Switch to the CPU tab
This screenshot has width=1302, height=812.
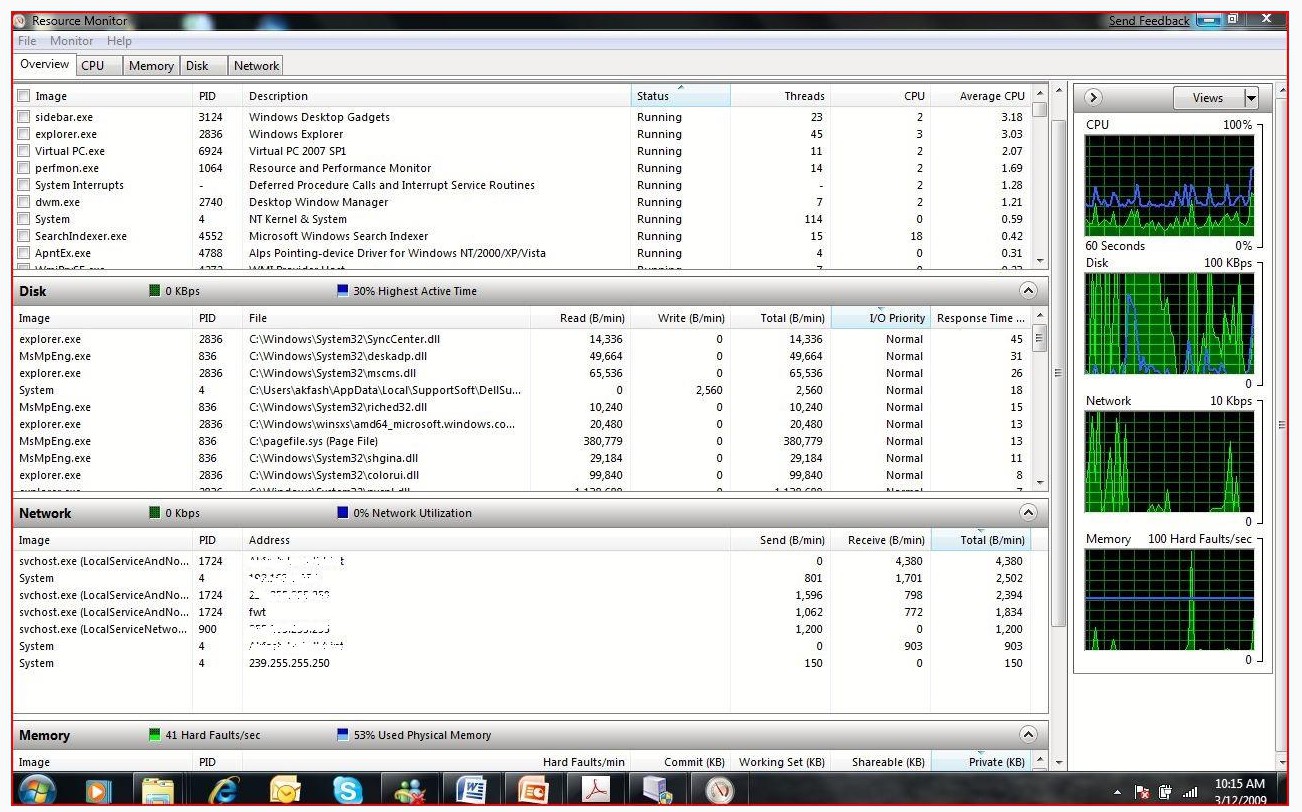pyautogui.click(x=93, y=65)
